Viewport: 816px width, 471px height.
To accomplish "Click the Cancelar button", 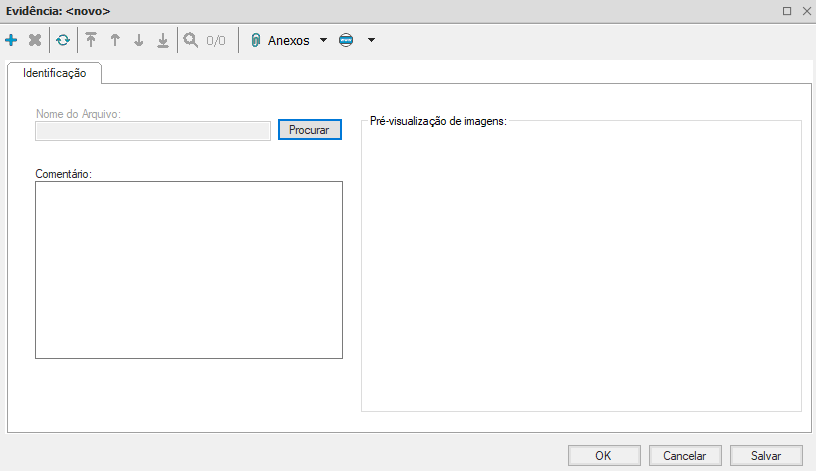I will [x=685, y=455].
